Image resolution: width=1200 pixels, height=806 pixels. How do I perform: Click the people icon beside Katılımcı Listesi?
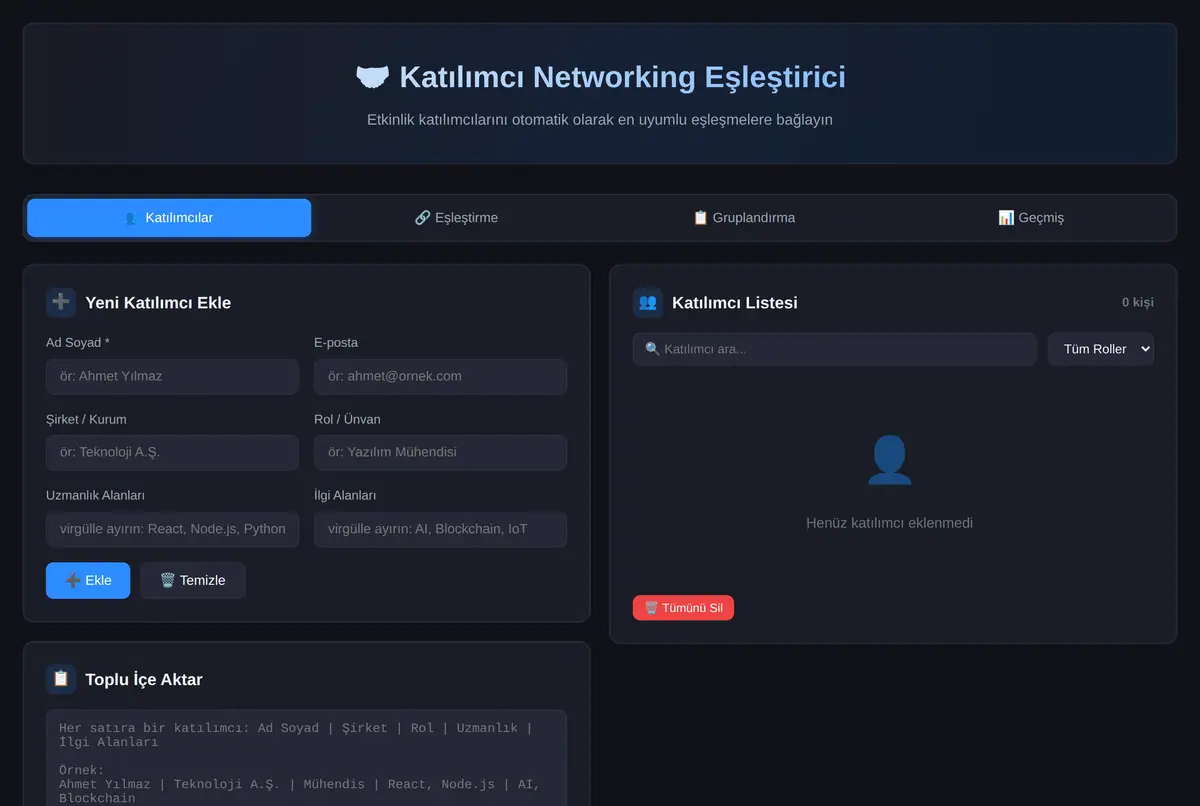[x=648, y=303]
